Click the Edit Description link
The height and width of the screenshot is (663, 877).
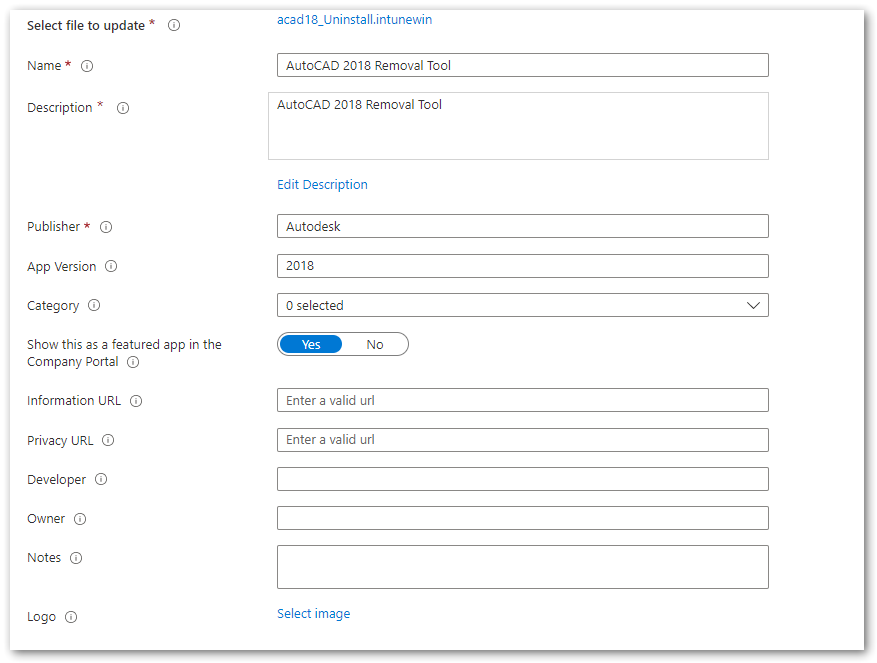(322, 185)
